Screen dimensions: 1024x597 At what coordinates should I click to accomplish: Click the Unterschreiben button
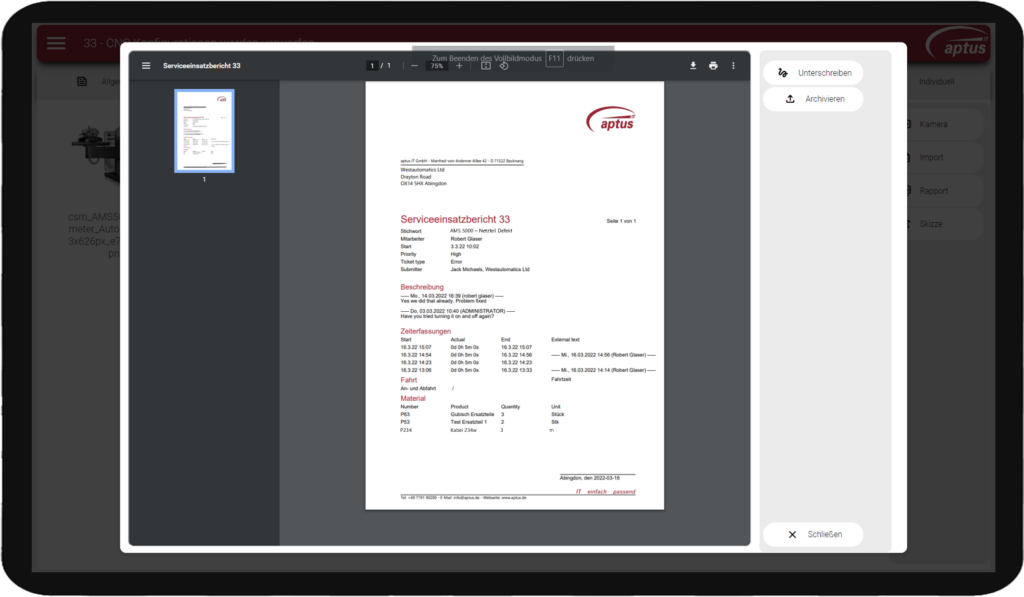coord(813,73)
